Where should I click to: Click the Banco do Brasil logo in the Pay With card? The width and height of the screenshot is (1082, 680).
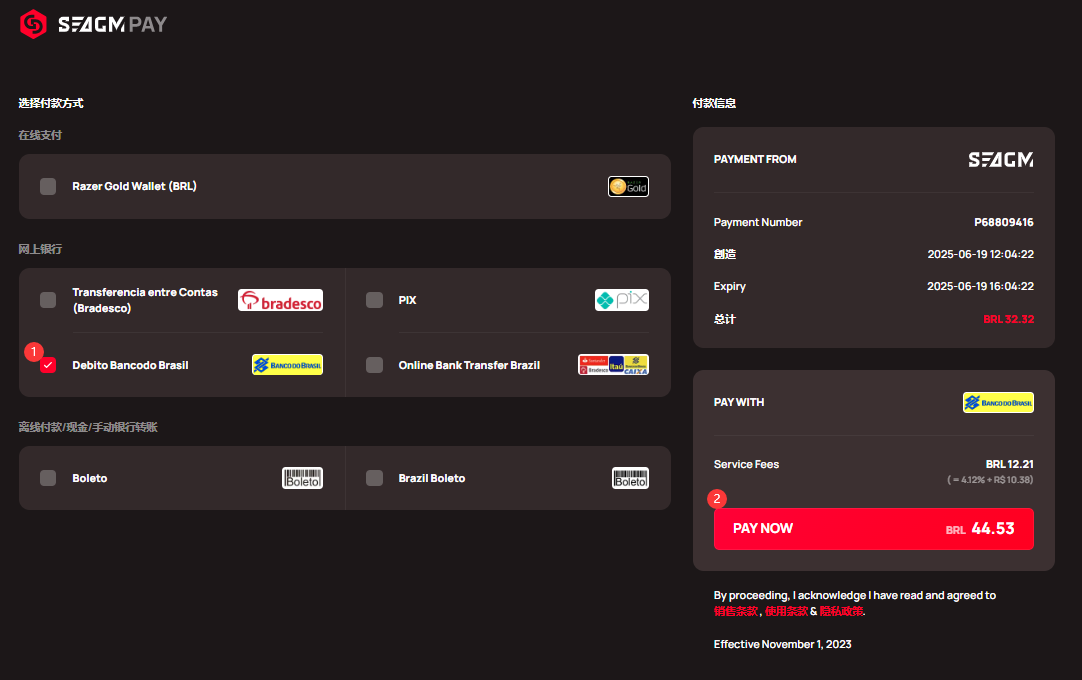[x=999, y=402]
